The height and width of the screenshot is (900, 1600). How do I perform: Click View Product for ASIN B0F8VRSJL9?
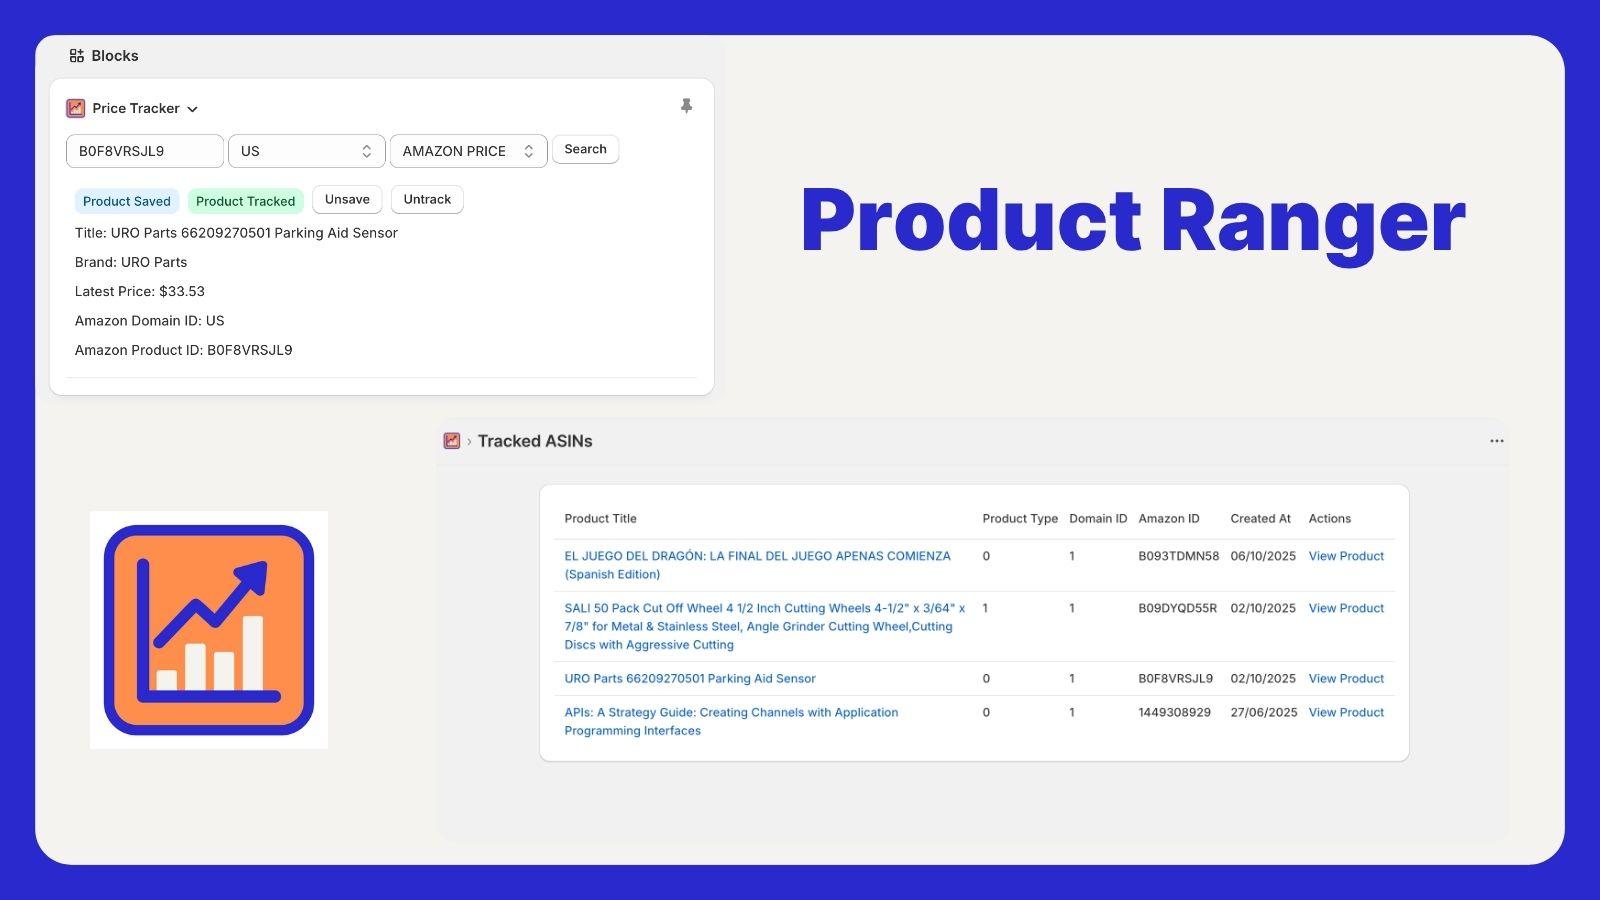tap(1346, 678)
